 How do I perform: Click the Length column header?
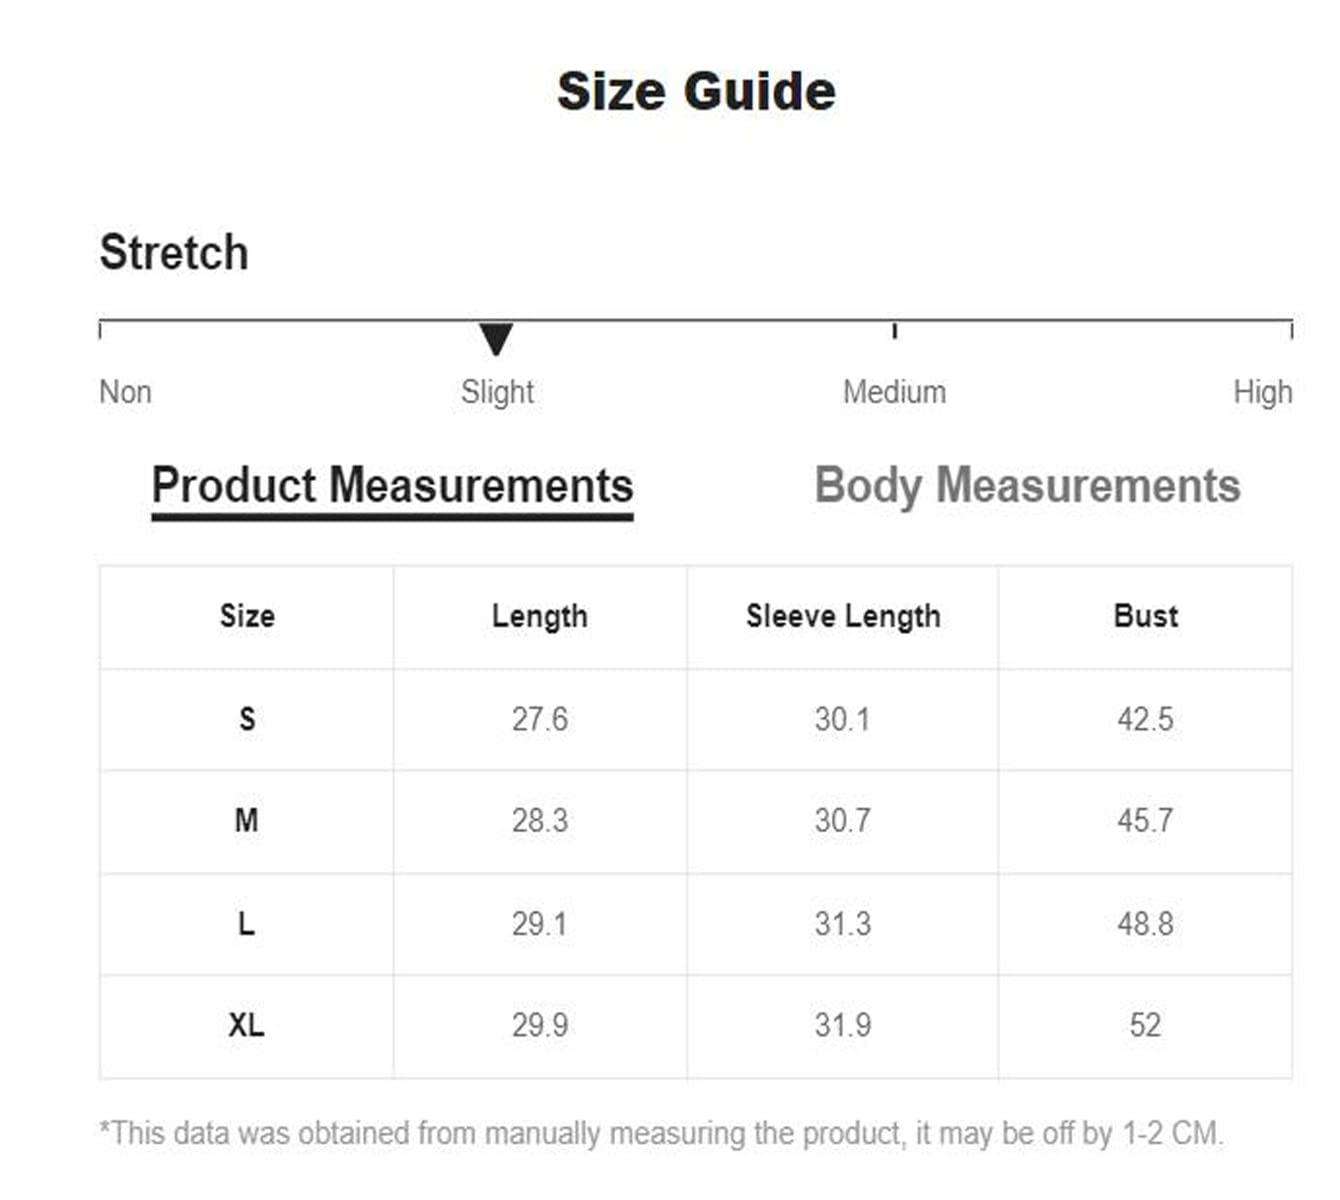pyautogui.click(x=540, y=616)
